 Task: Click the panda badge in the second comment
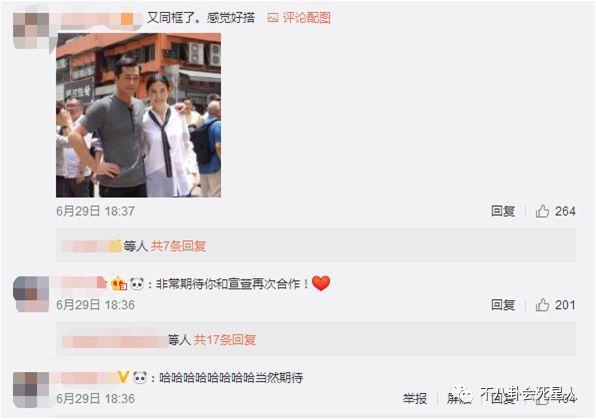pyautogui.click(x=137, y=284)
